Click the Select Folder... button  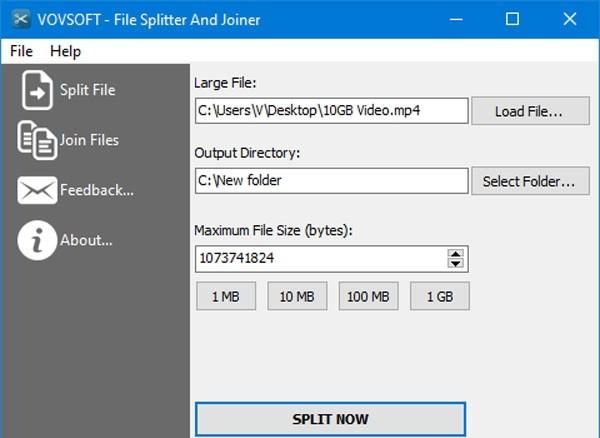(x=530, y=181)
